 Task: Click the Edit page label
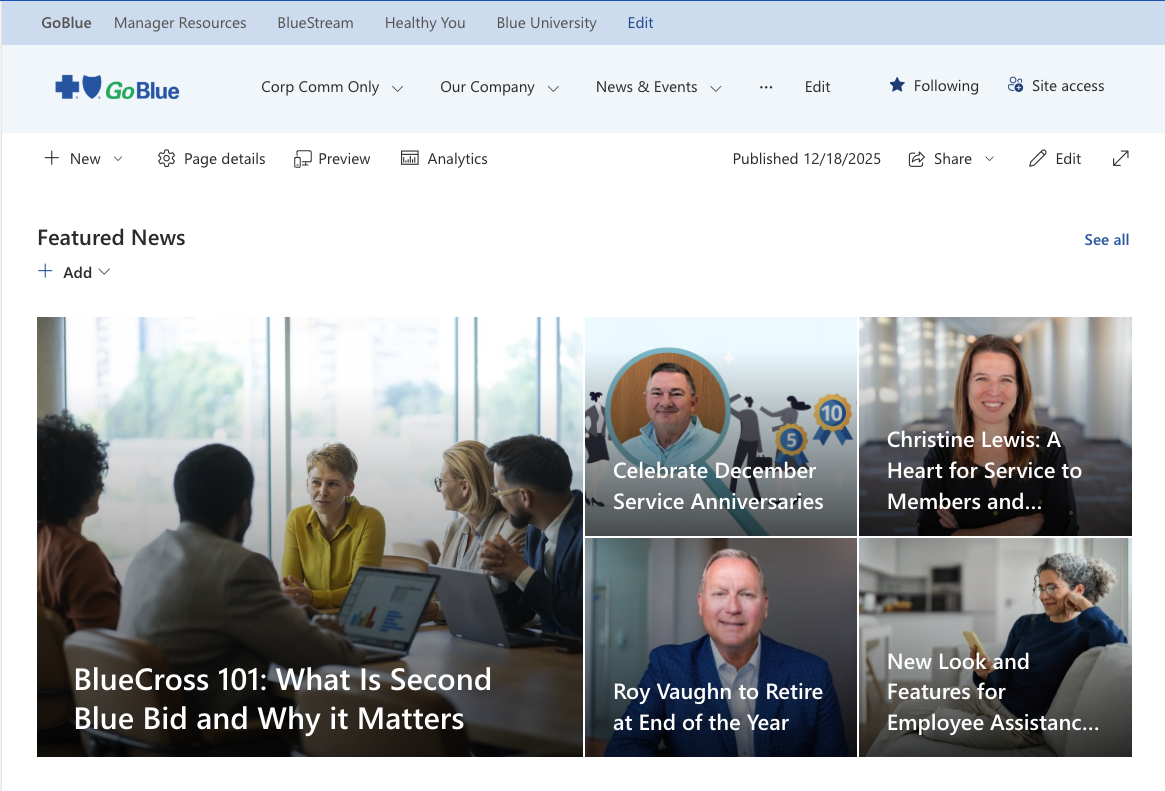click(x=1068, y=159)
